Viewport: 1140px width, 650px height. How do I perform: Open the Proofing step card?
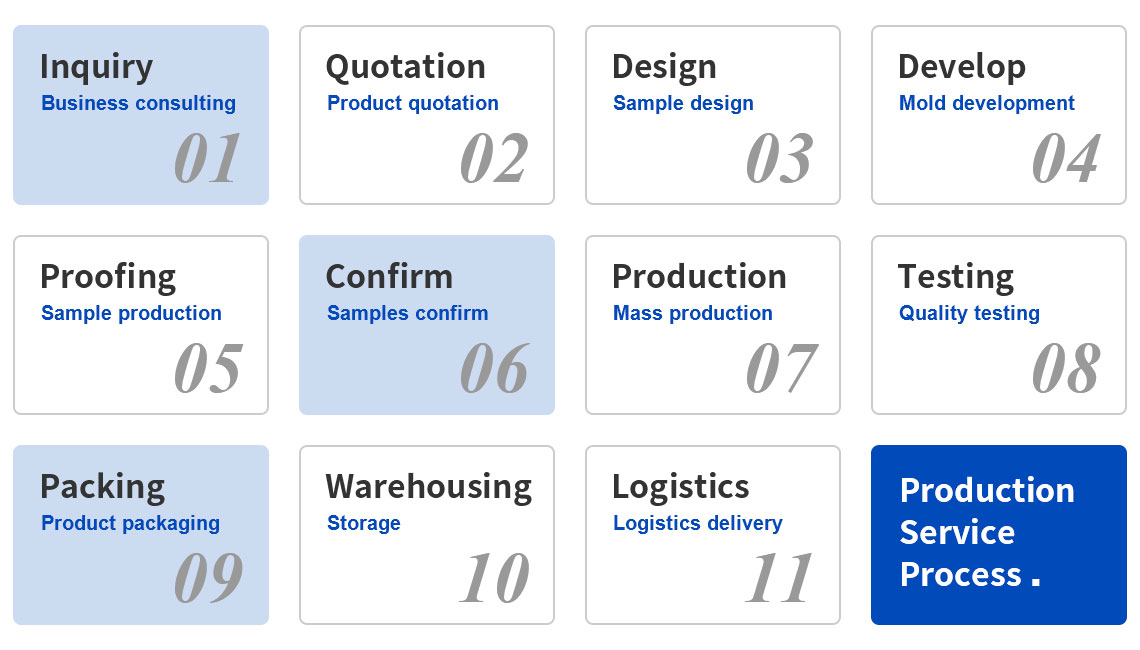141,325
